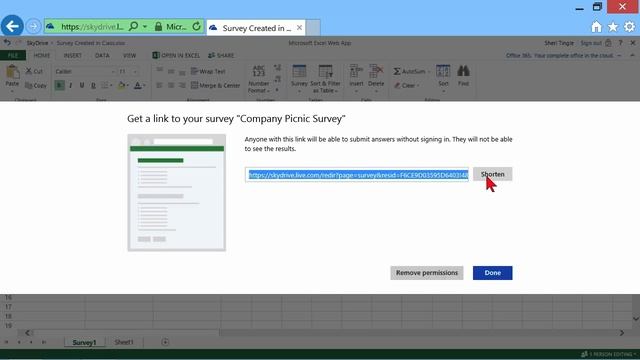Close the 'Survey Created in...' browser tab
Image resolution: width=640 pixels, height=360 pixels.
point(299,28)
